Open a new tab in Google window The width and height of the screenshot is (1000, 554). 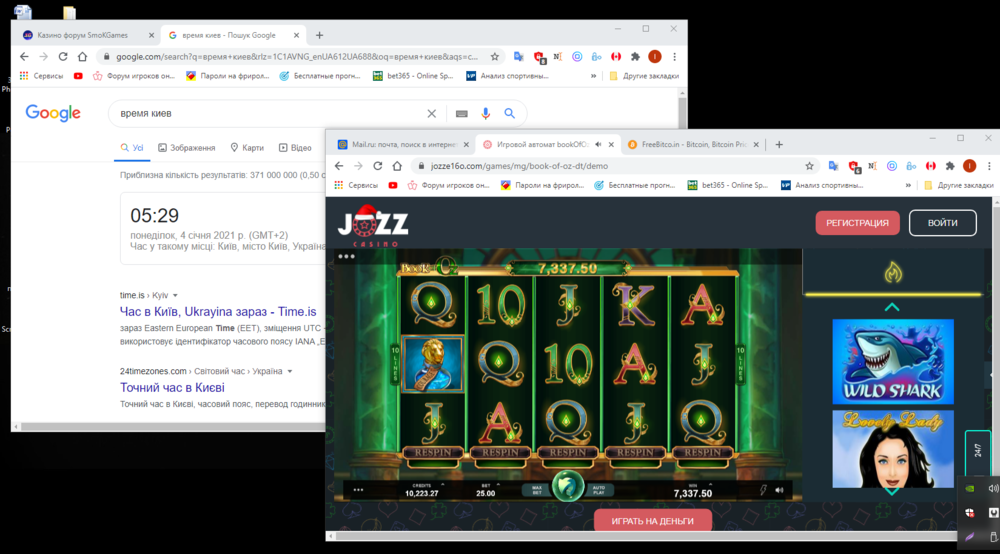(319, 36)
